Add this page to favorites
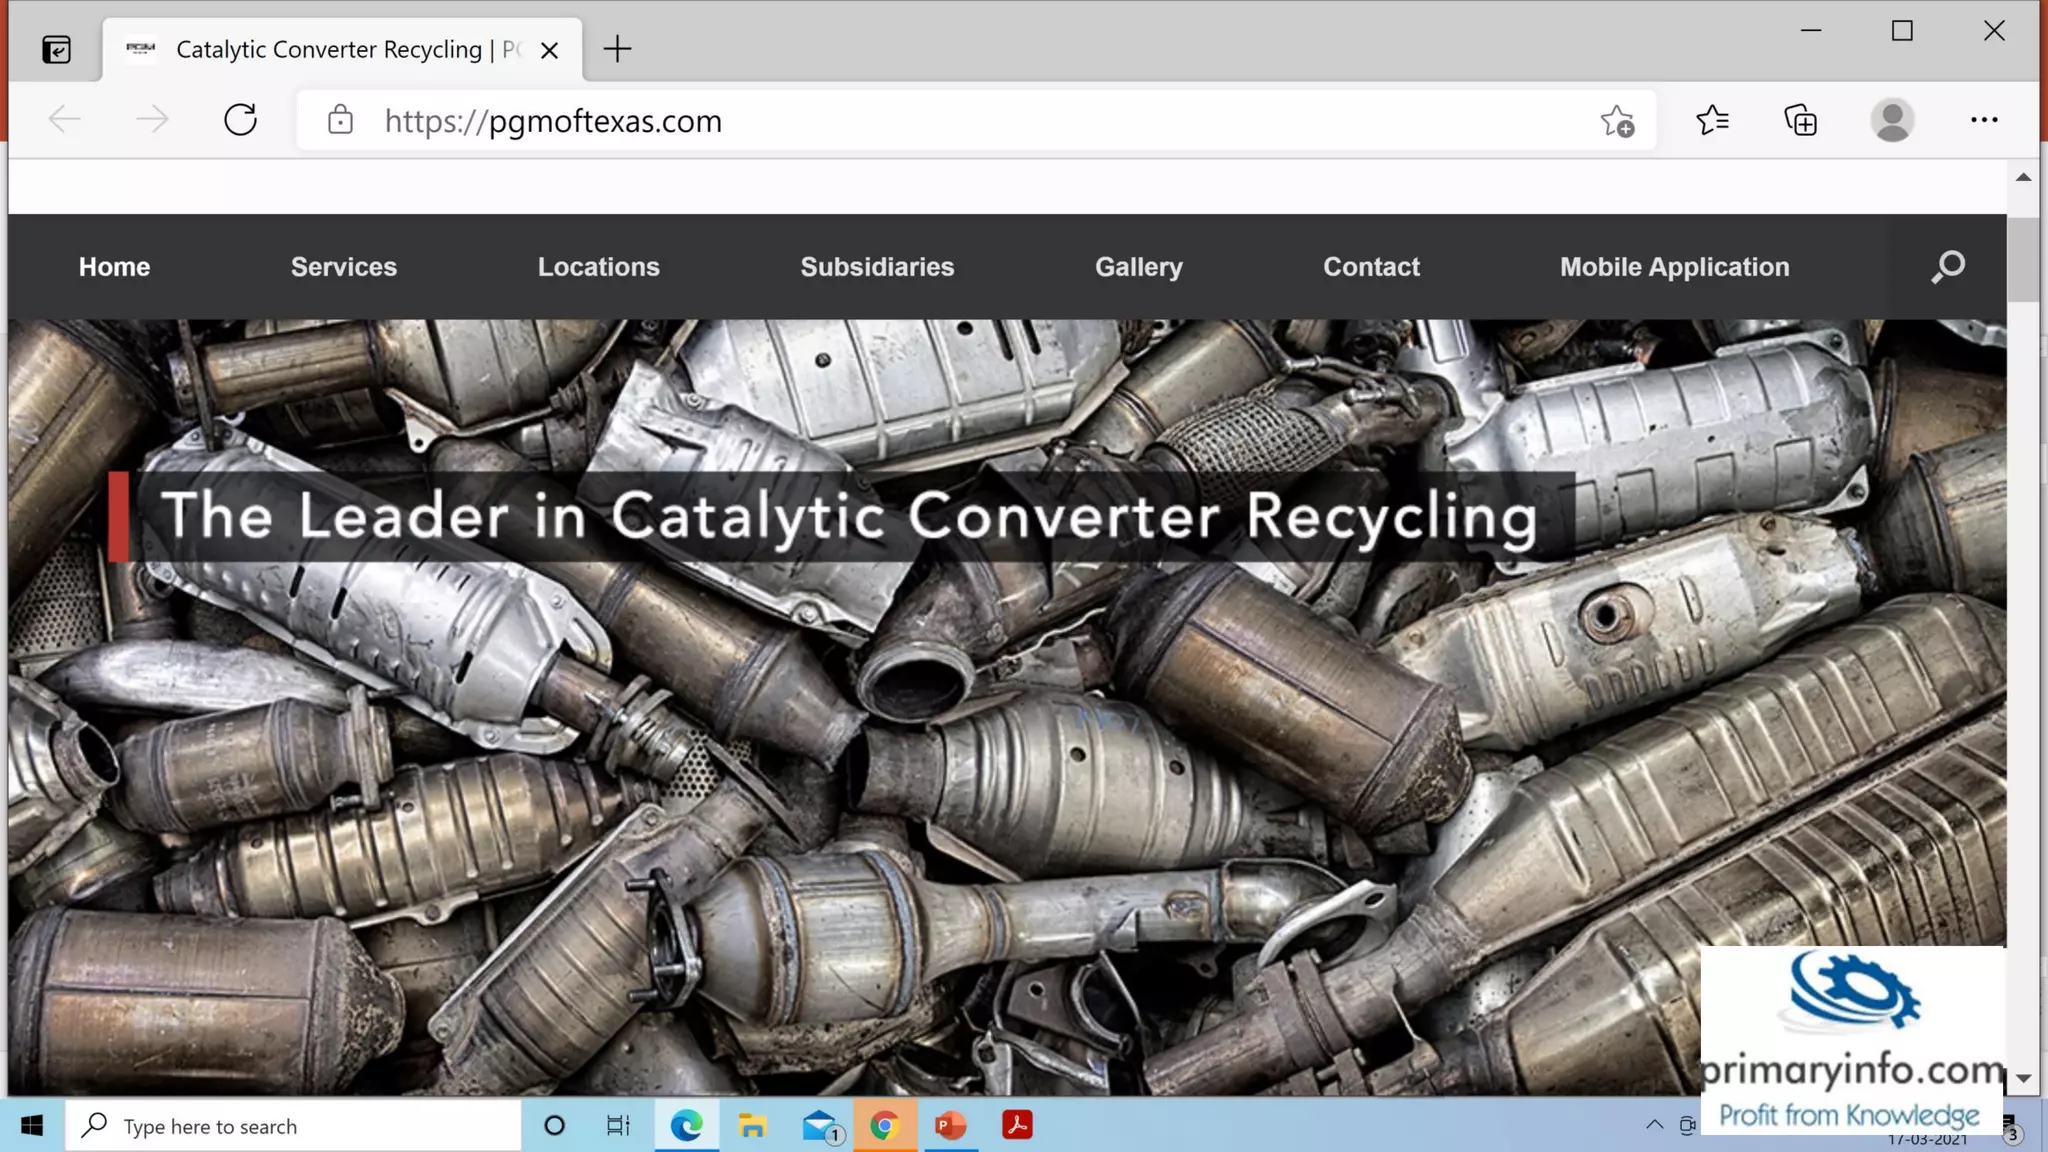Image resolution: width=2048 pixels, height=1152 pixels. point(1616,121)
